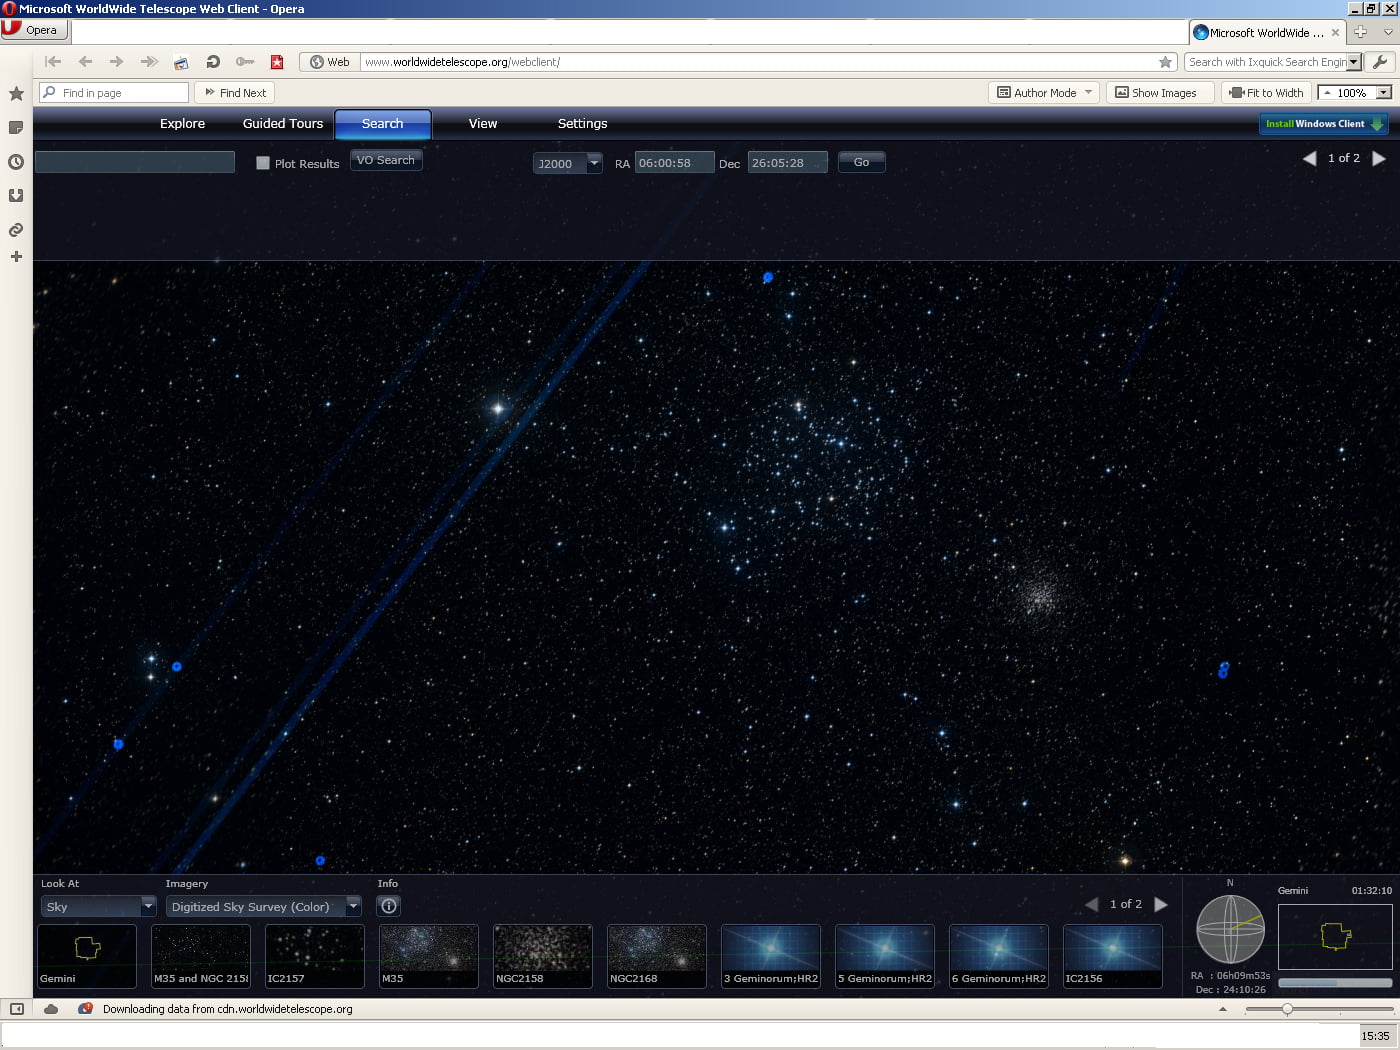Click the WWT object search text box
The width and height of the screenshot is (1400, 1050).
coord(135,162)
